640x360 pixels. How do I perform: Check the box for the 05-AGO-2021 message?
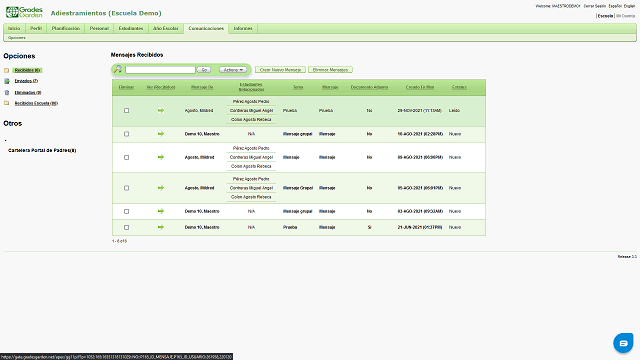click(x=127, y=188)
